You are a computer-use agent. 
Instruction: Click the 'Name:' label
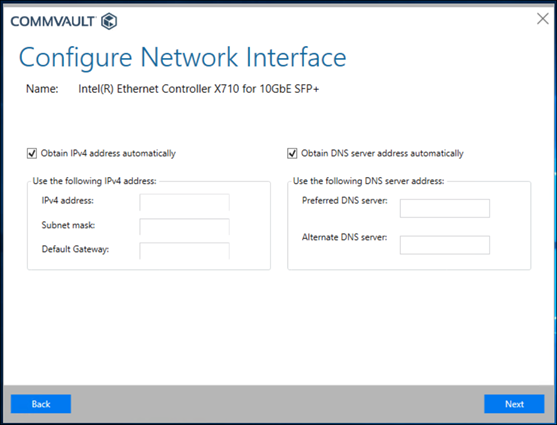[x=42, y=88]
